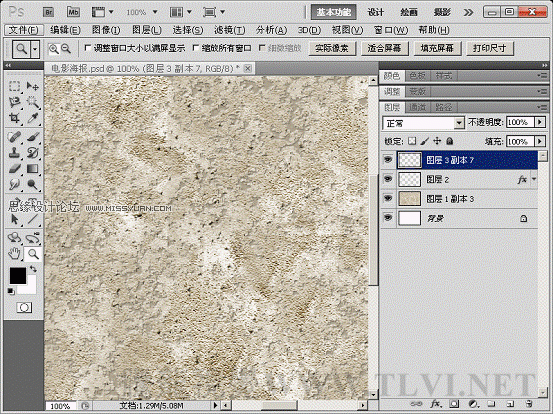The image size is (553, 414).
Task: Click the 打印尺寸 button
Action: click(490, 48)
